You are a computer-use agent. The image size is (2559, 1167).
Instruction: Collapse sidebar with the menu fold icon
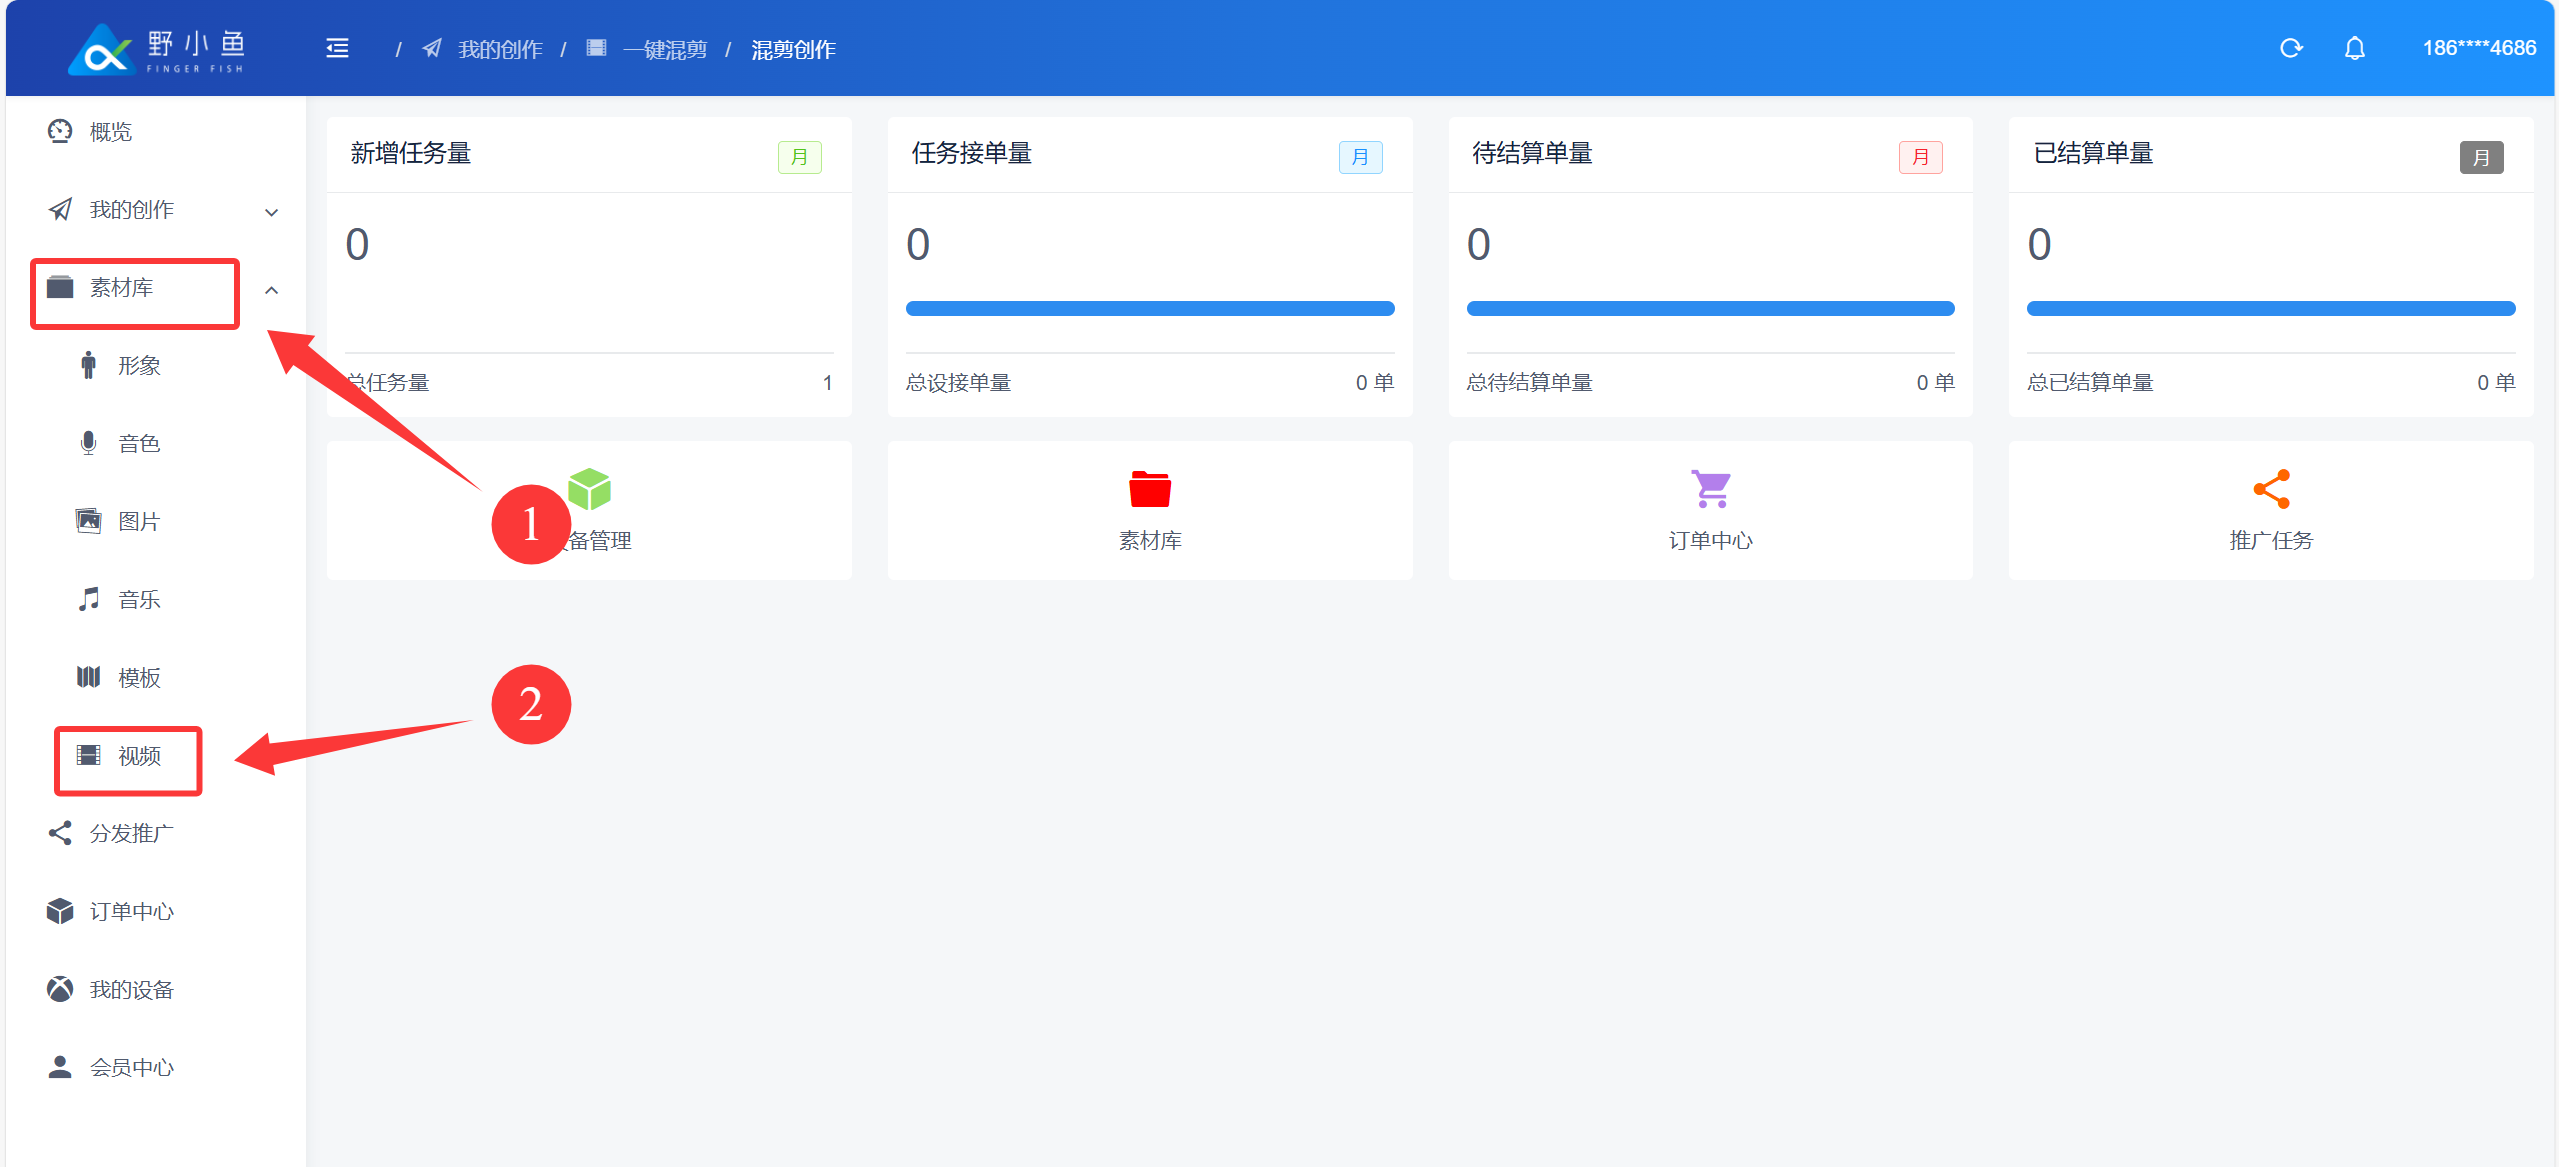[x=337, y=48]
